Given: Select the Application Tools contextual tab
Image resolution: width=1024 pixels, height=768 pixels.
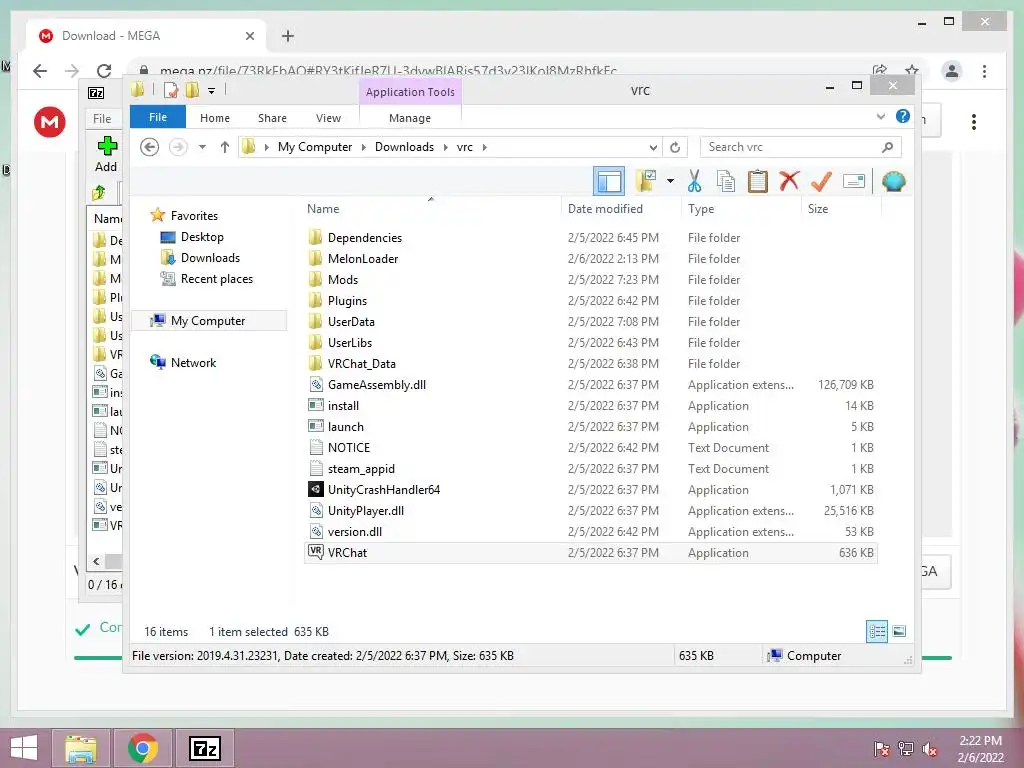Looking at the screenshot, I should coord(410,92).
